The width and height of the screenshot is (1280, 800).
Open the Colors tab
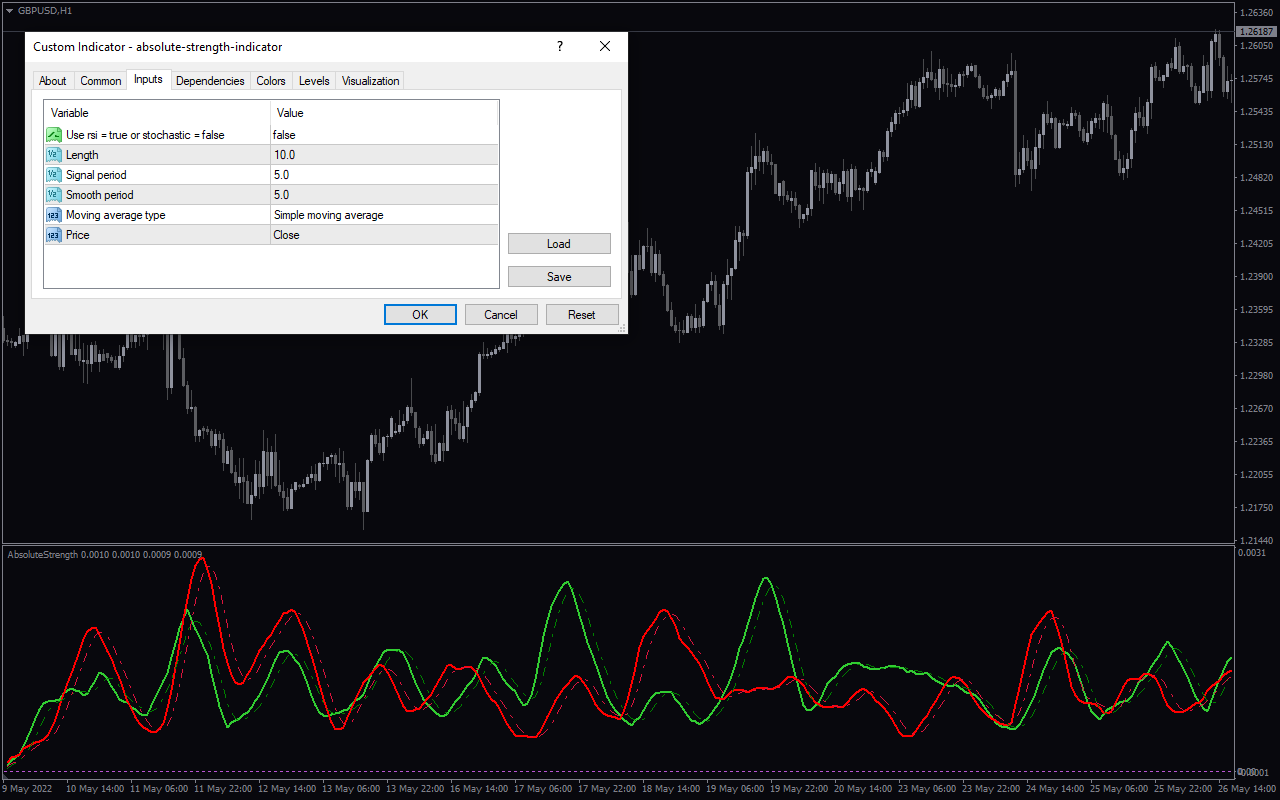[271, 81]
